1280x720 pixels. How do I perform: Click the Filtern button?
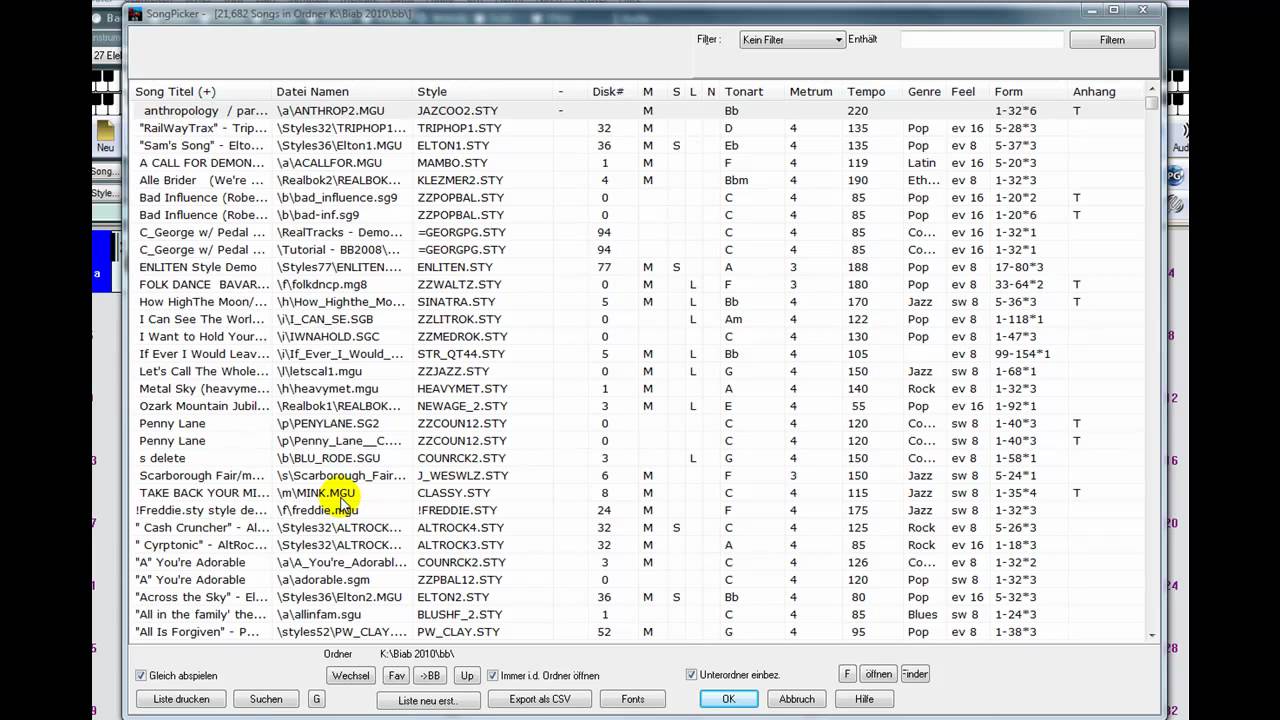1112,40
